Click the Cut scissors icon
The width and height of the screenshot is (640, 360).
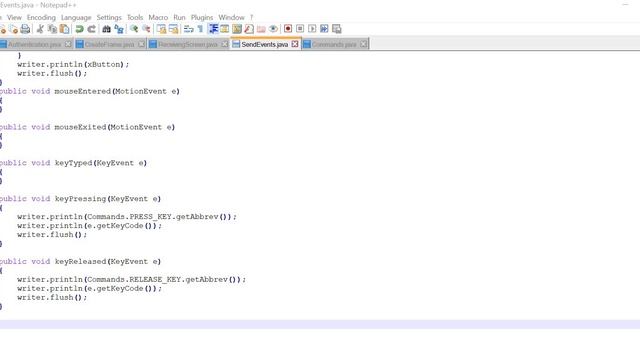coord(40,29)
